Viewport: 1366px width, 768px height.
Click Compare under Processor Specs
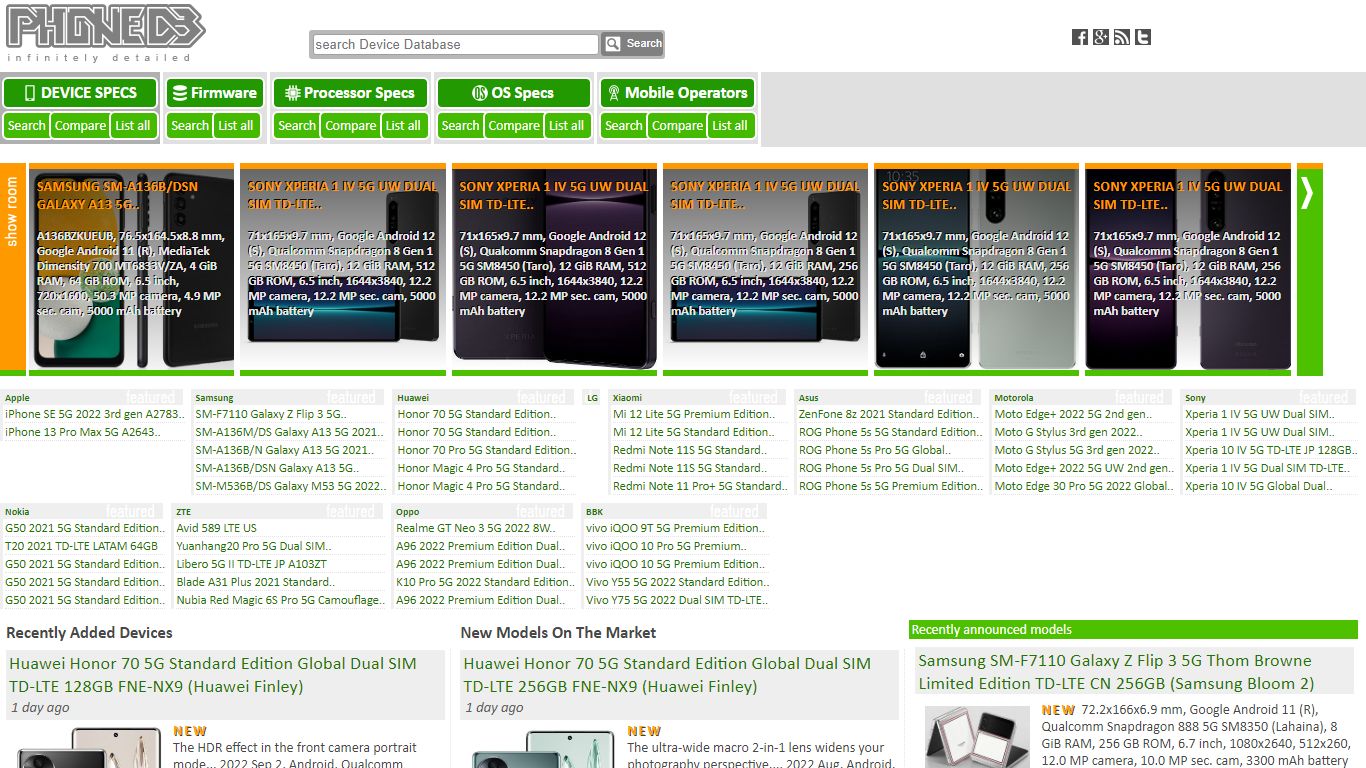point(351,126)
